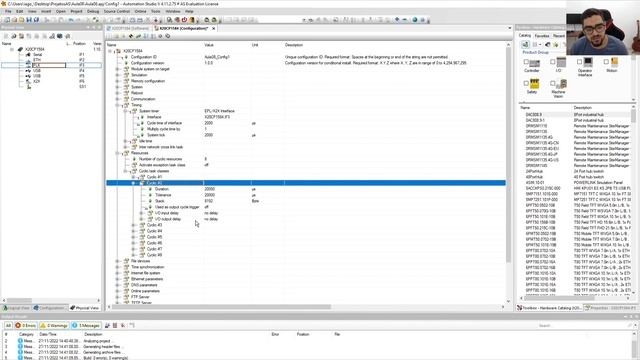Expand the Cyclic #8 node

133,255
